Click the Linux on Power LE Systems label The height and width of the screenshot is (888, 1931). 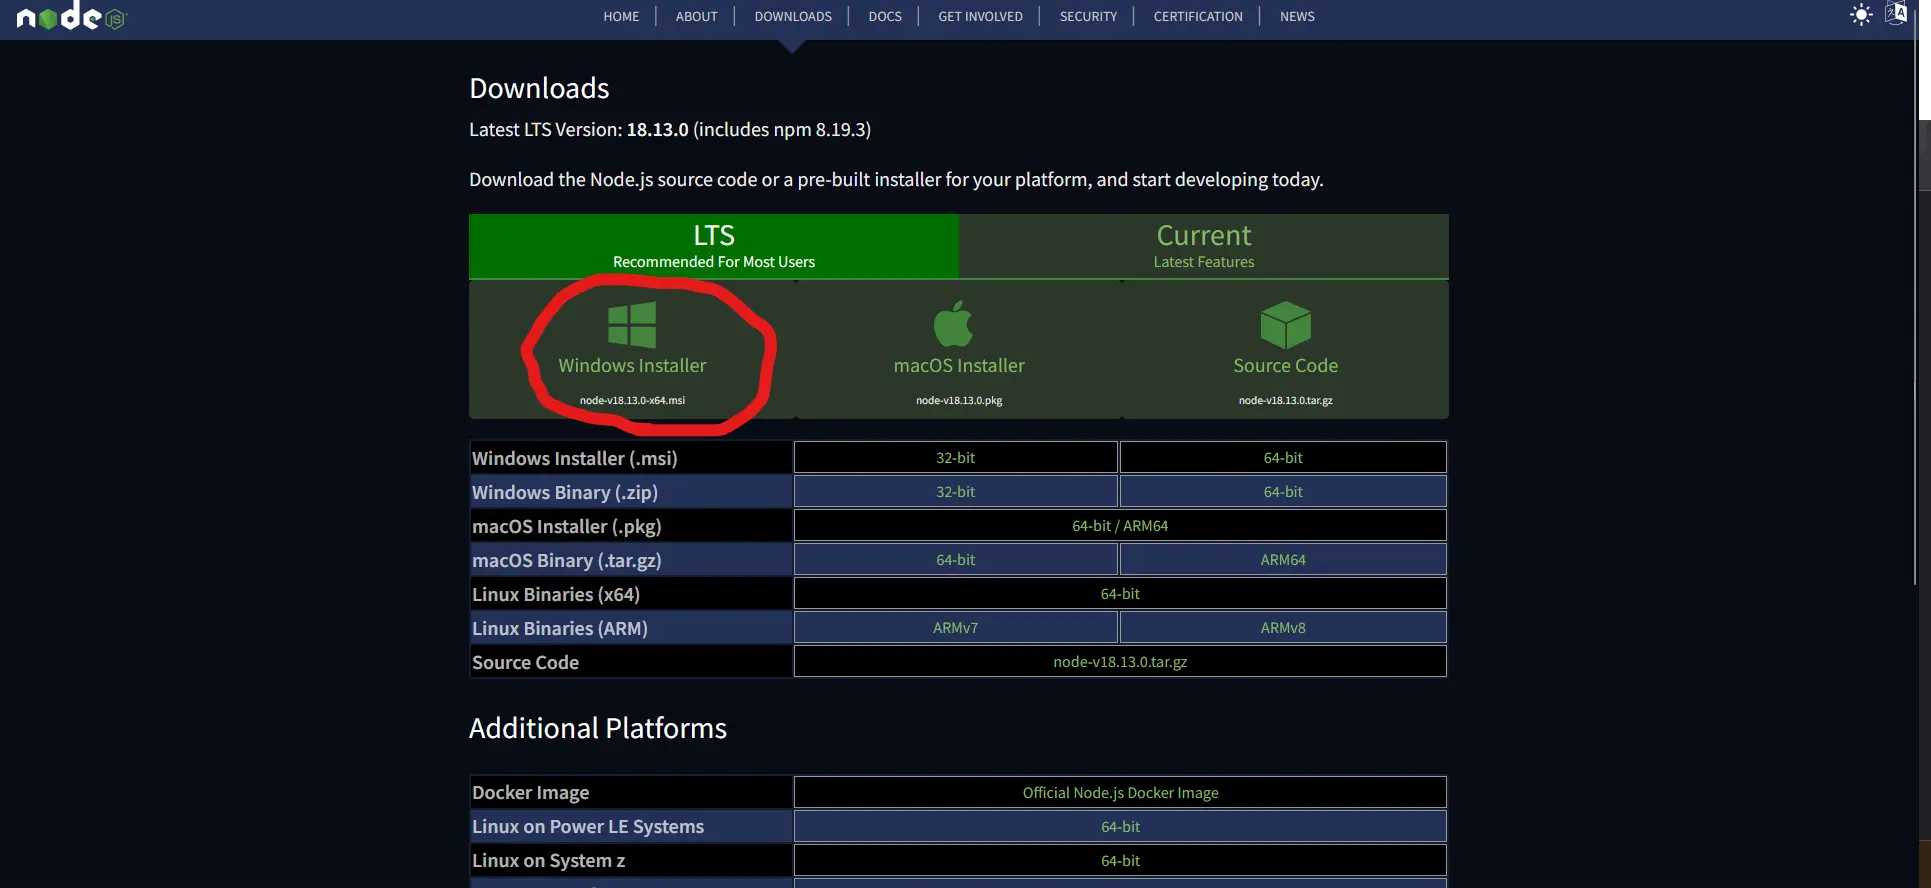[588, 826]
